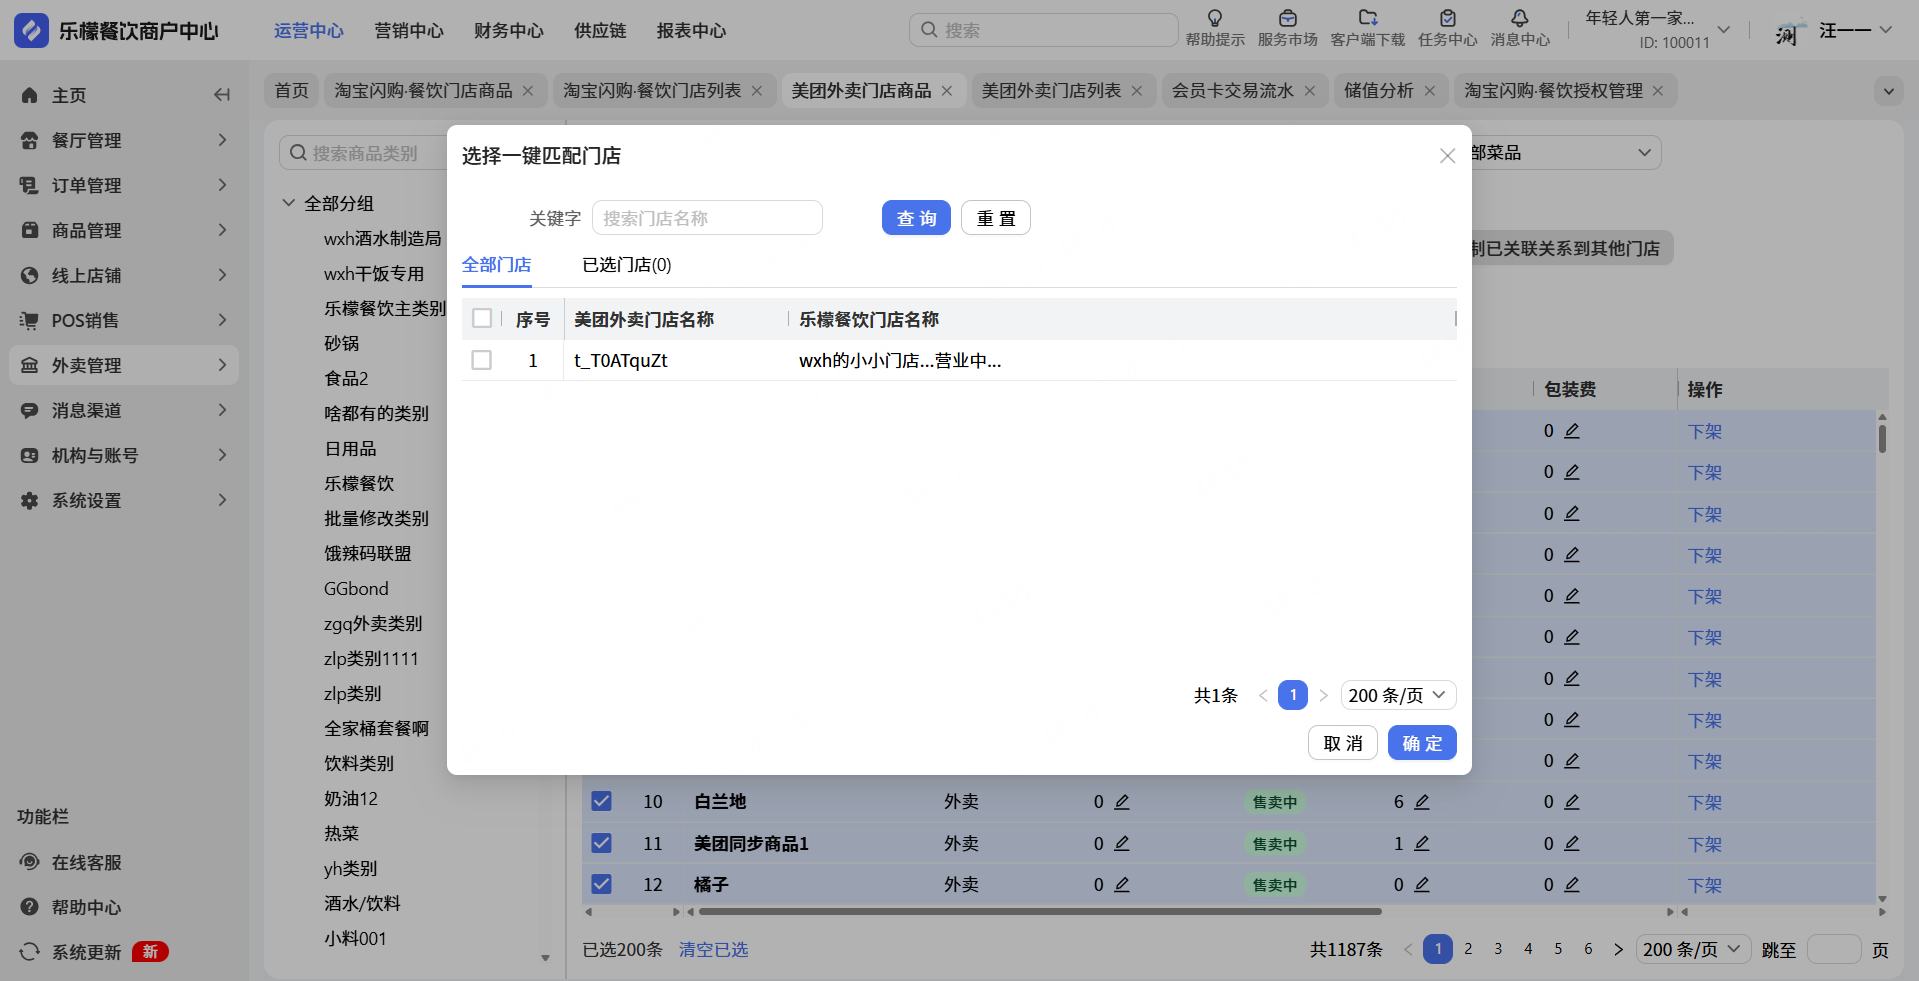Click the 确定 button in dialog

pyautogui.click(x=1421, y=743)
